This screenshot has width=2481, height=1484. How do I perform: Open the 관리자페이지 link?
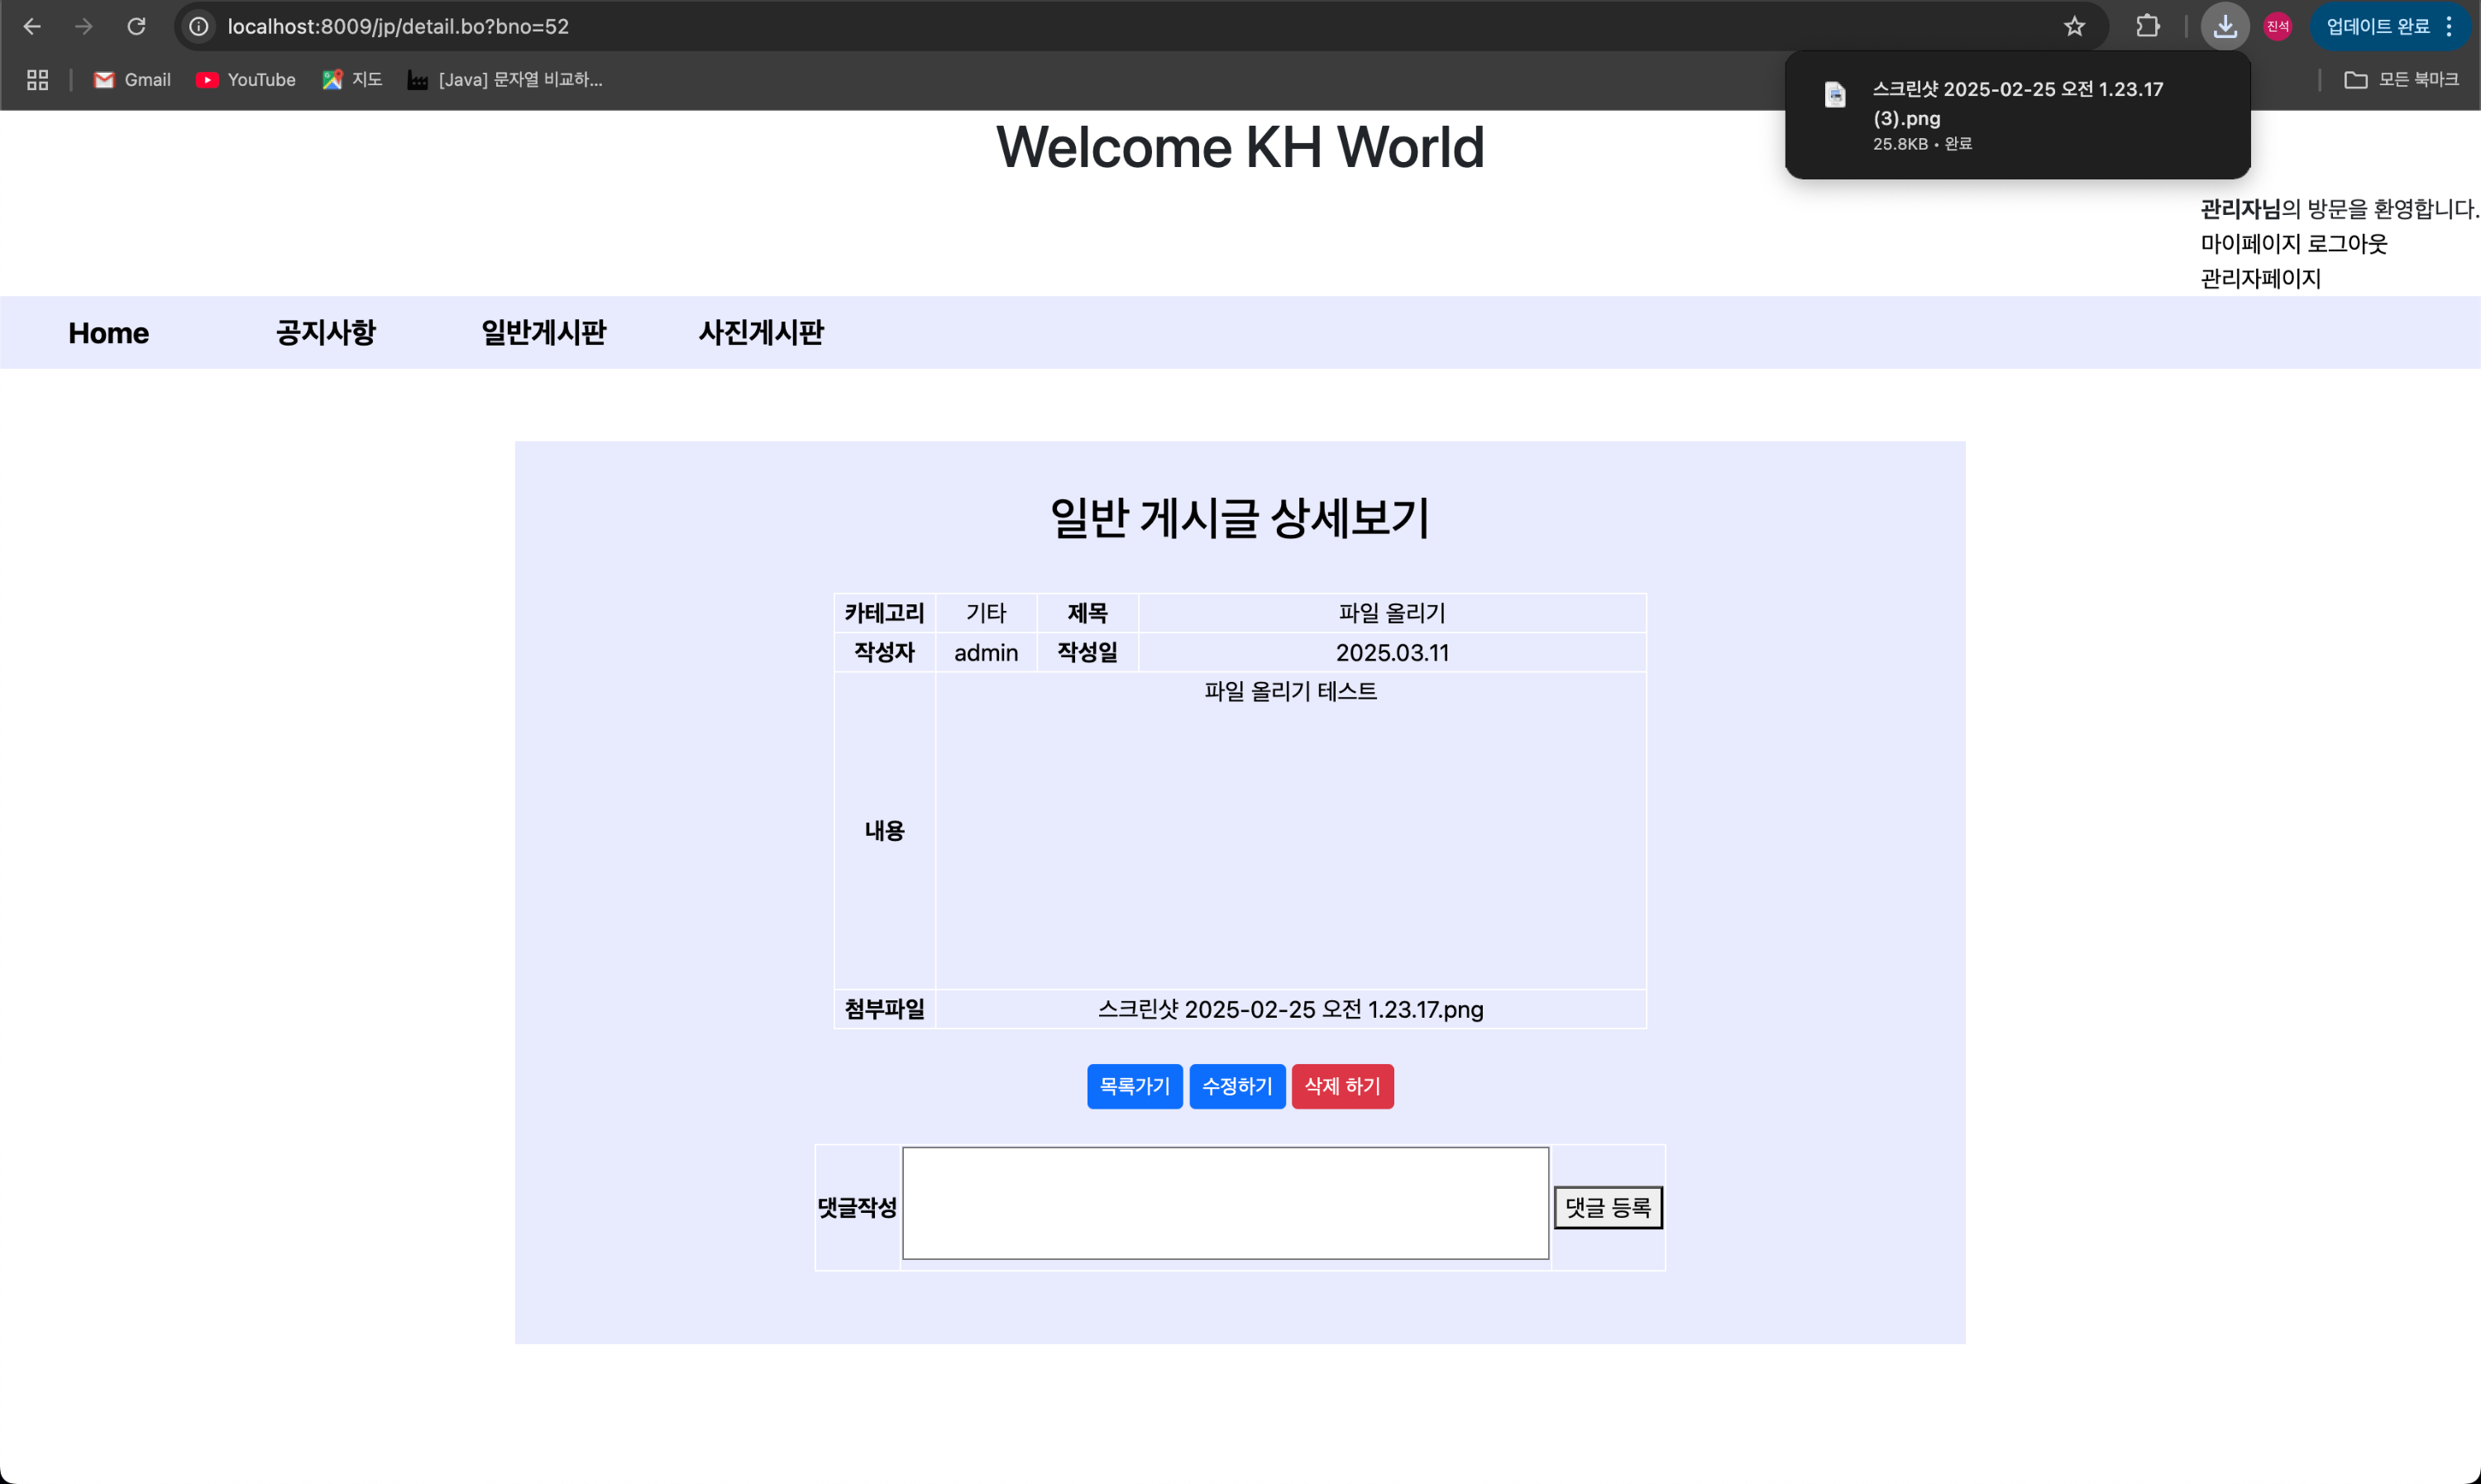click(x=2260, y=279)
